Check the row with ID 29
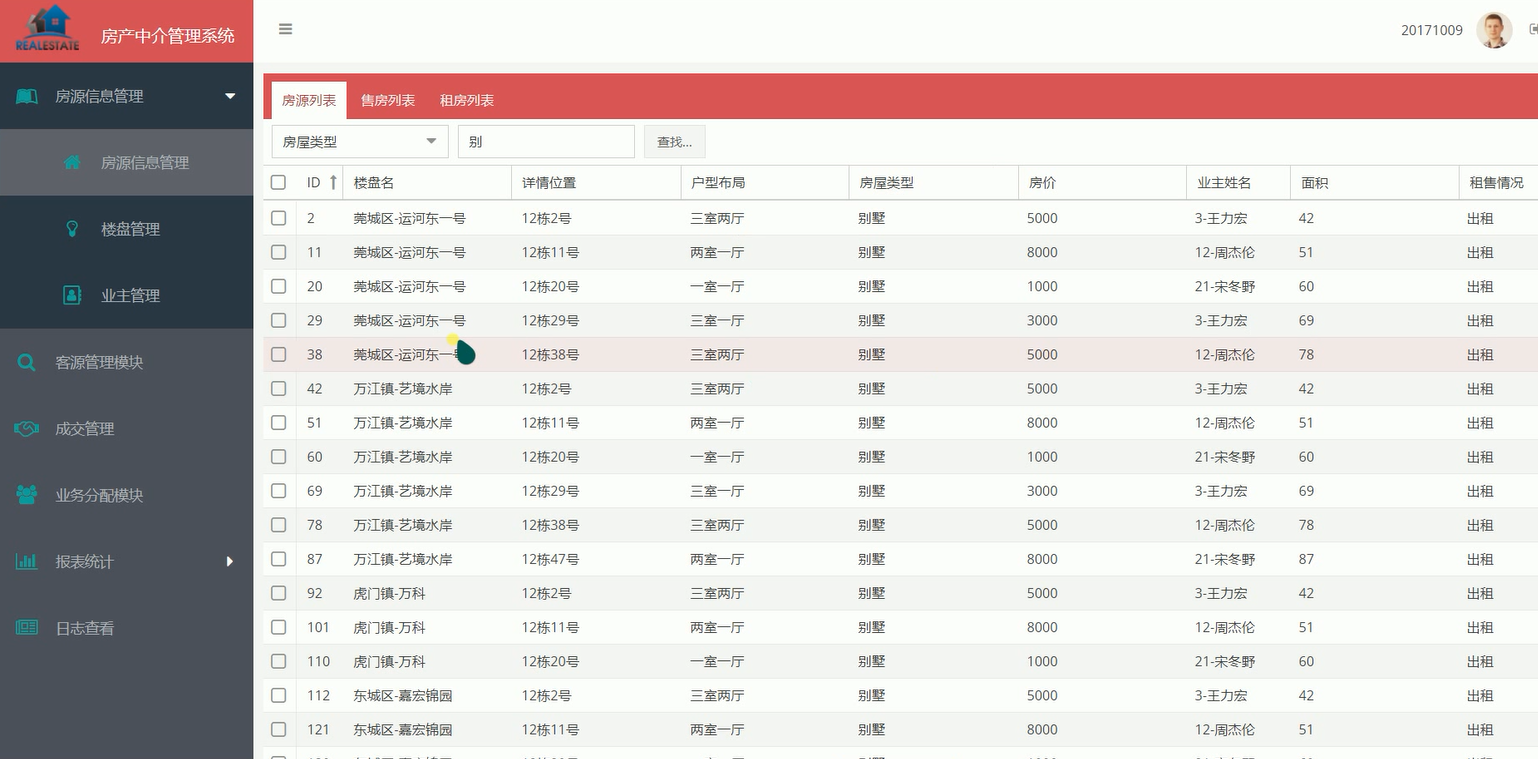Screen dimensions: 1538x759 [x=279, y=320]
